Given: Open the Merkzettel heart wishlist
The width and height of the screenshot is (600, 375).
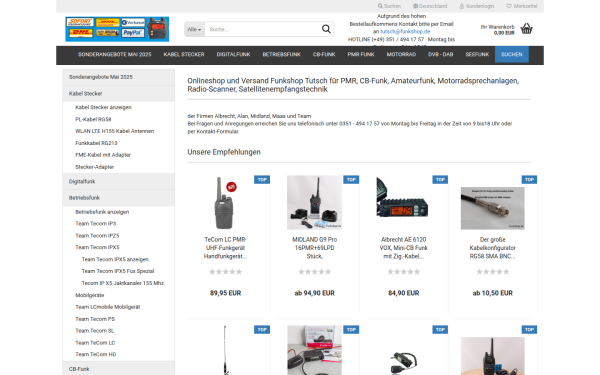Looking at the screenshot, I should pos(522,6).
